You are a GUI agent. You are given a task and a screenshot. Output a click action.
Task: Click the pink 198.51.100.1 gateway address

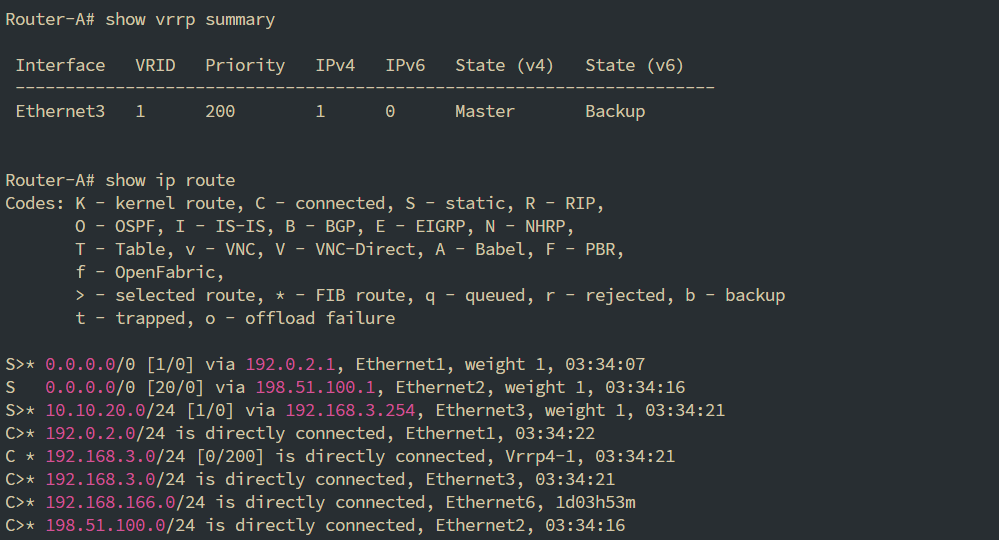click(x=315, y=387)
